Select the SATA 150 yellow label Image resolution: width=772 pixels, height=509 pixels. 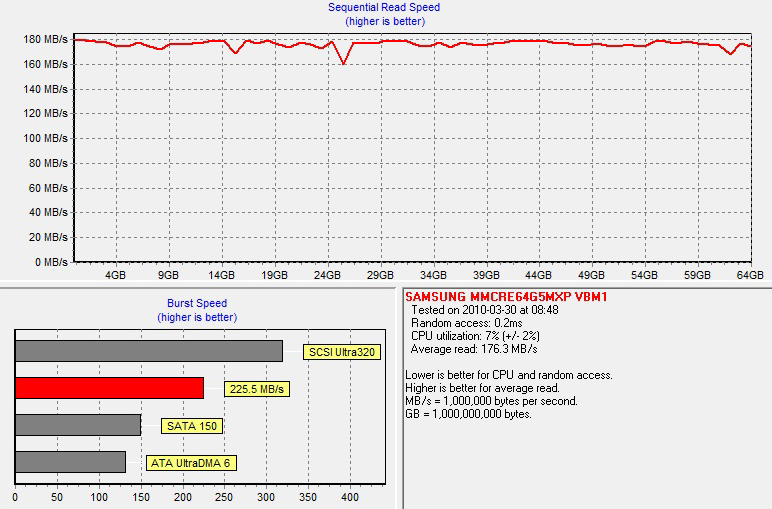click(x=193, y=426)
